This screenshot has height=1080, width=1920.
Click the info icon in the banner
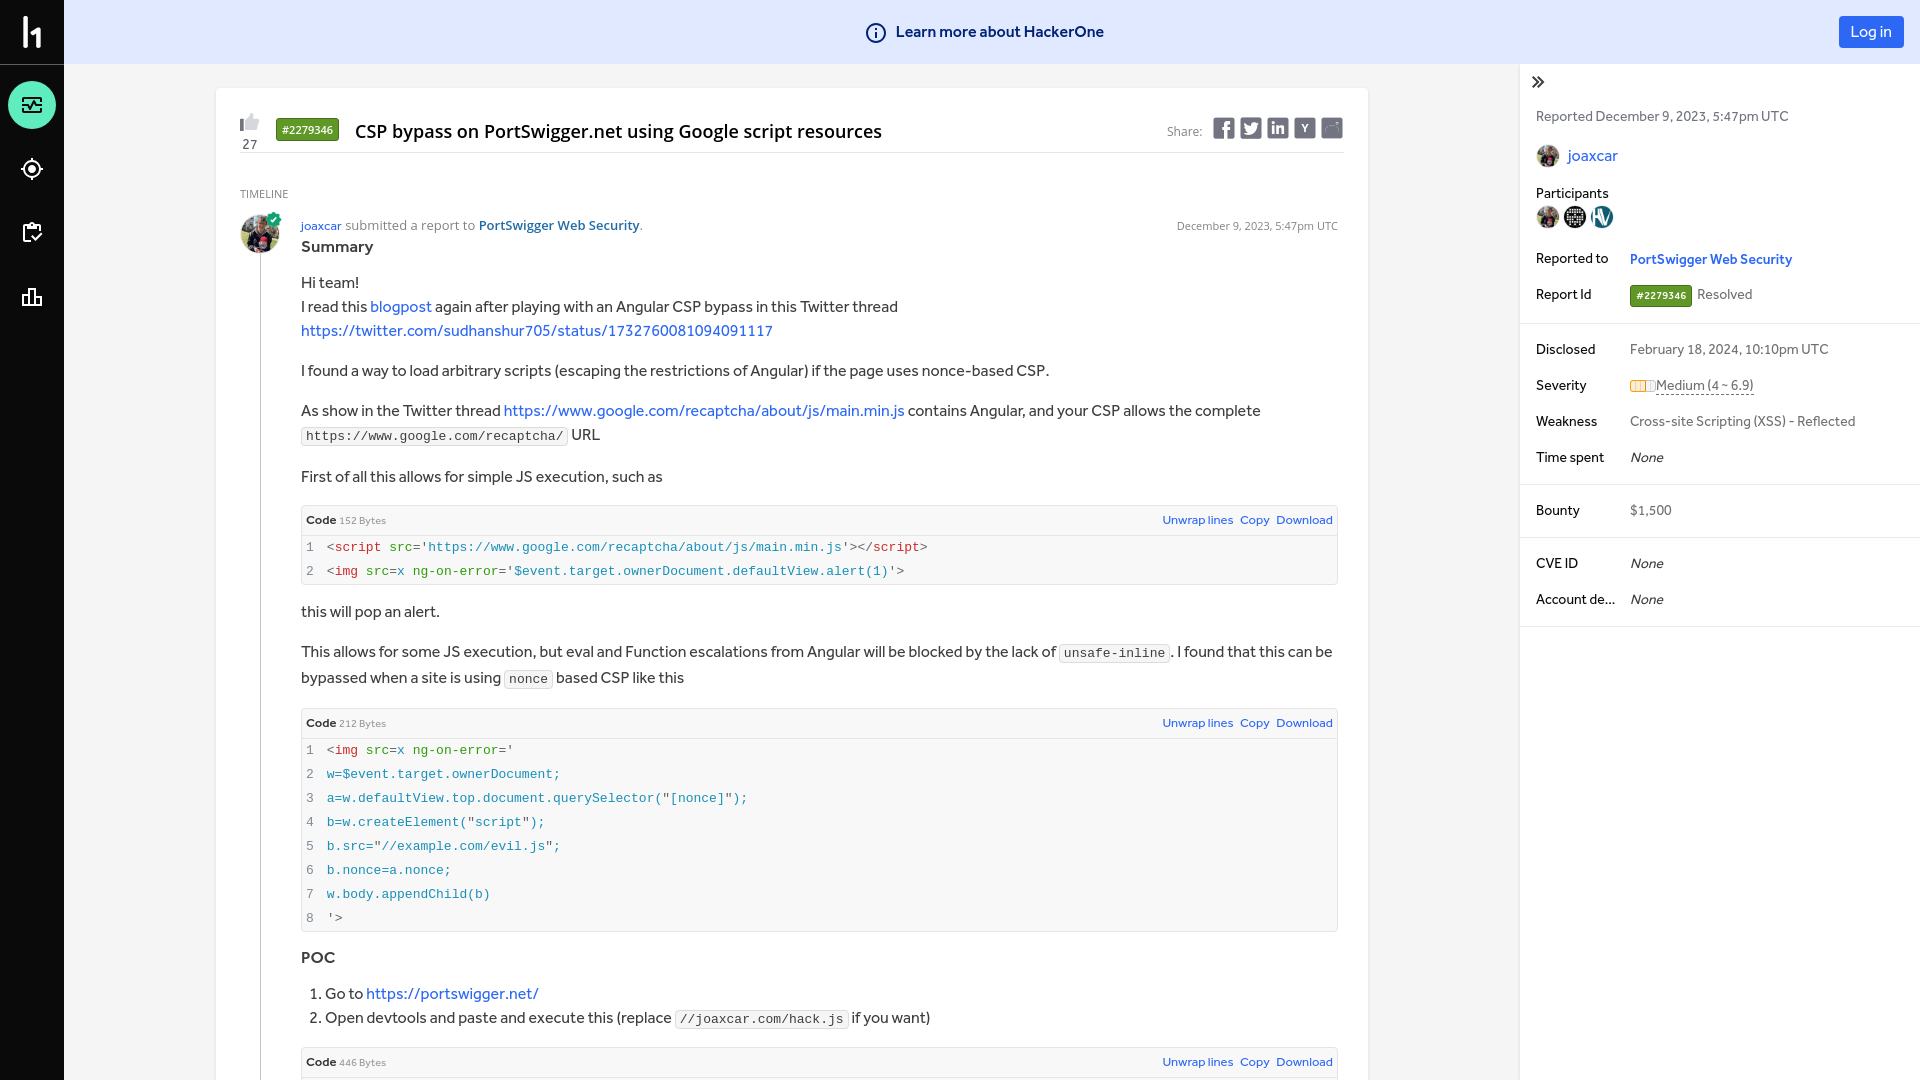click(876, 33)
